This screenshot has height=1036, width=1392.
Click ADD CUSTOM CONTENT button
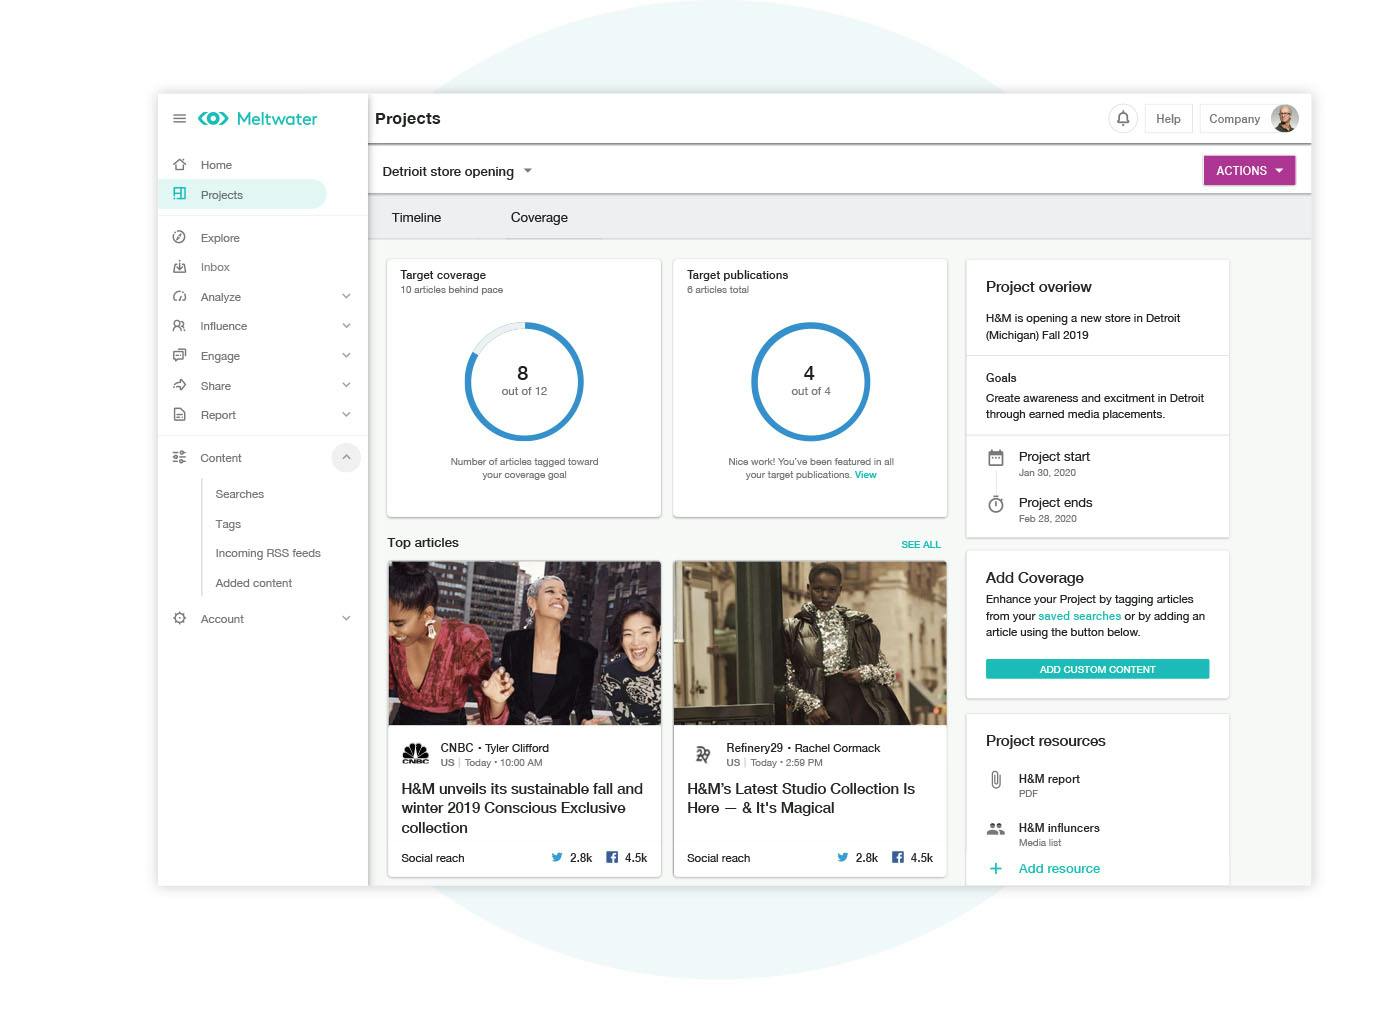click(x=1097, y=669)
